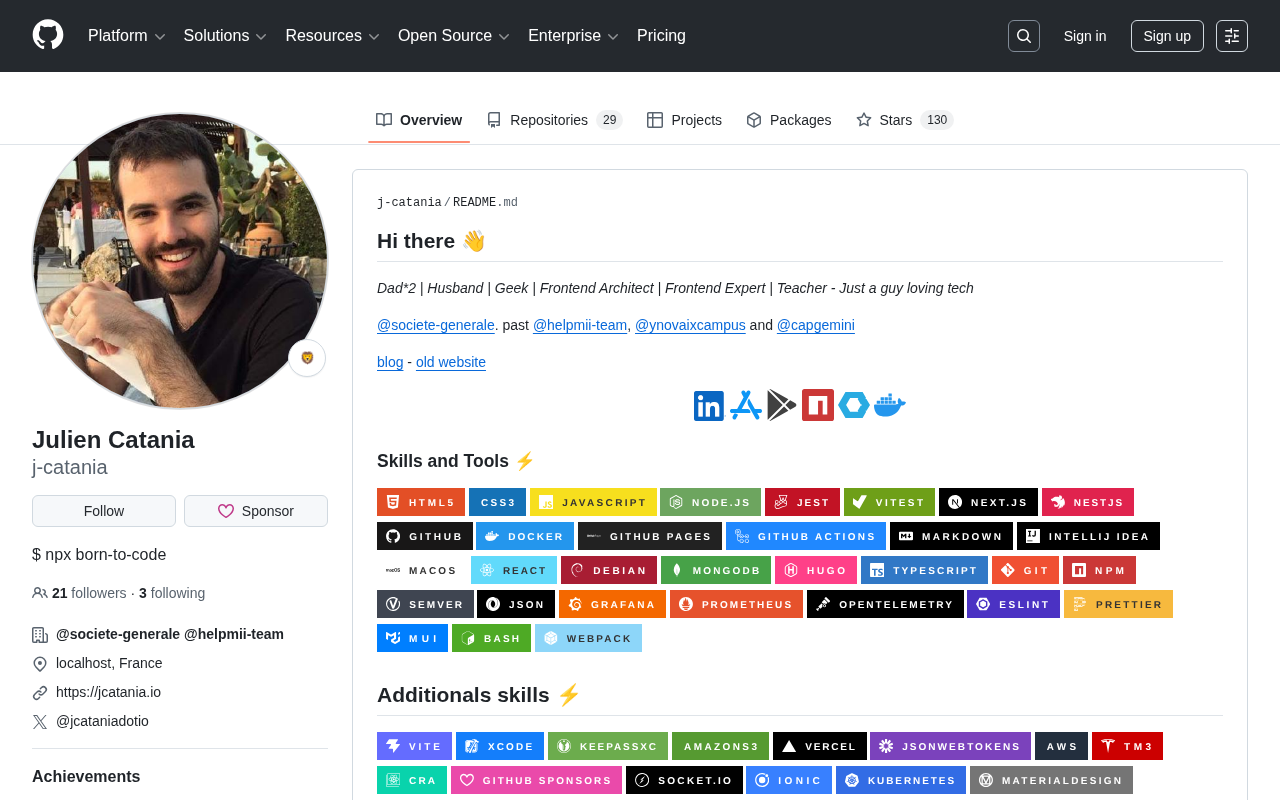
Task: Click the GitHub Pages badge
Action: coord(650,536)
